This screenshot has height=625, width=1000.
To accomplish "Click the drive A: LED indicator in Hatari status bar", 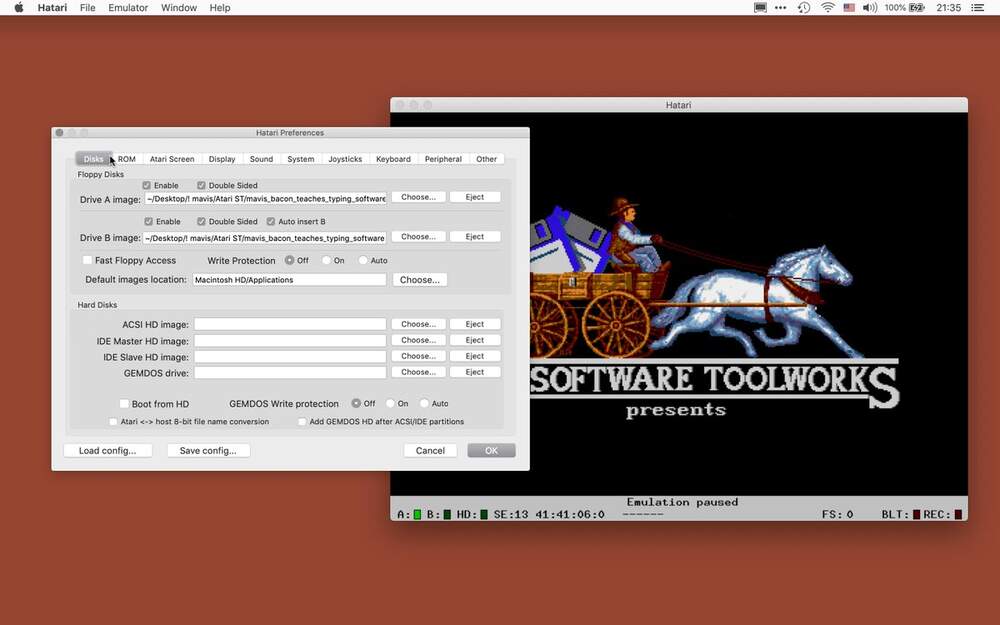I will (x=417, y=514).
